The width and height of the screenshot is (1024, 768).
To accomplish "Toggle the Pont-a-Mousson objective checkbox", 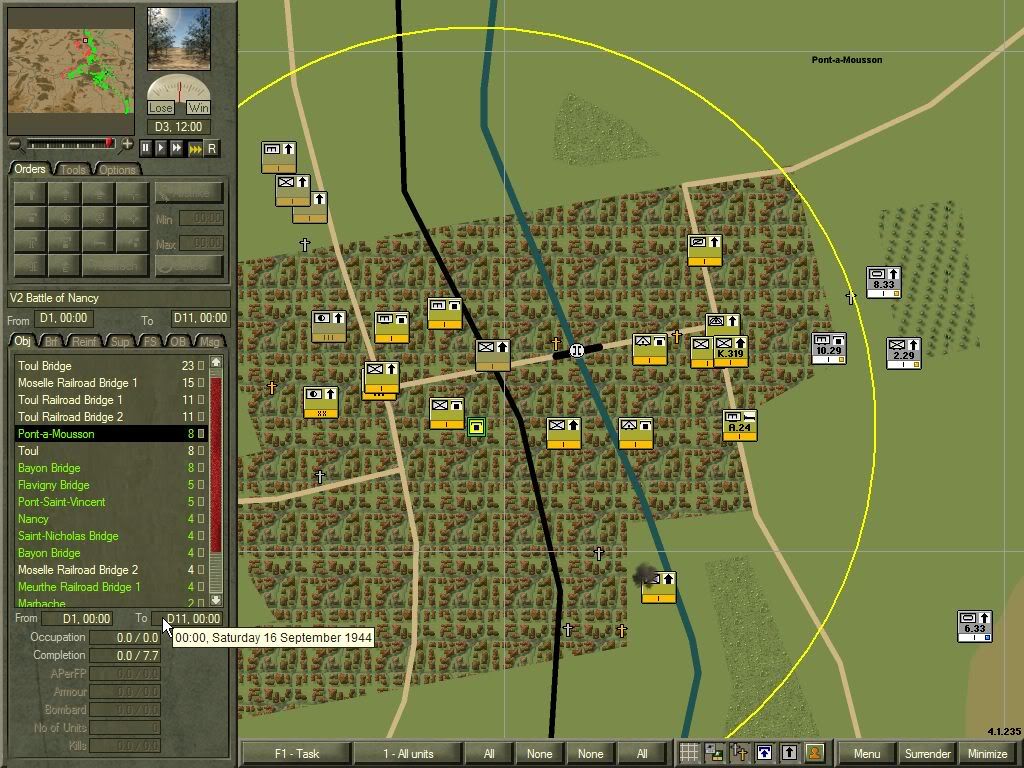I will pos(201,434).
